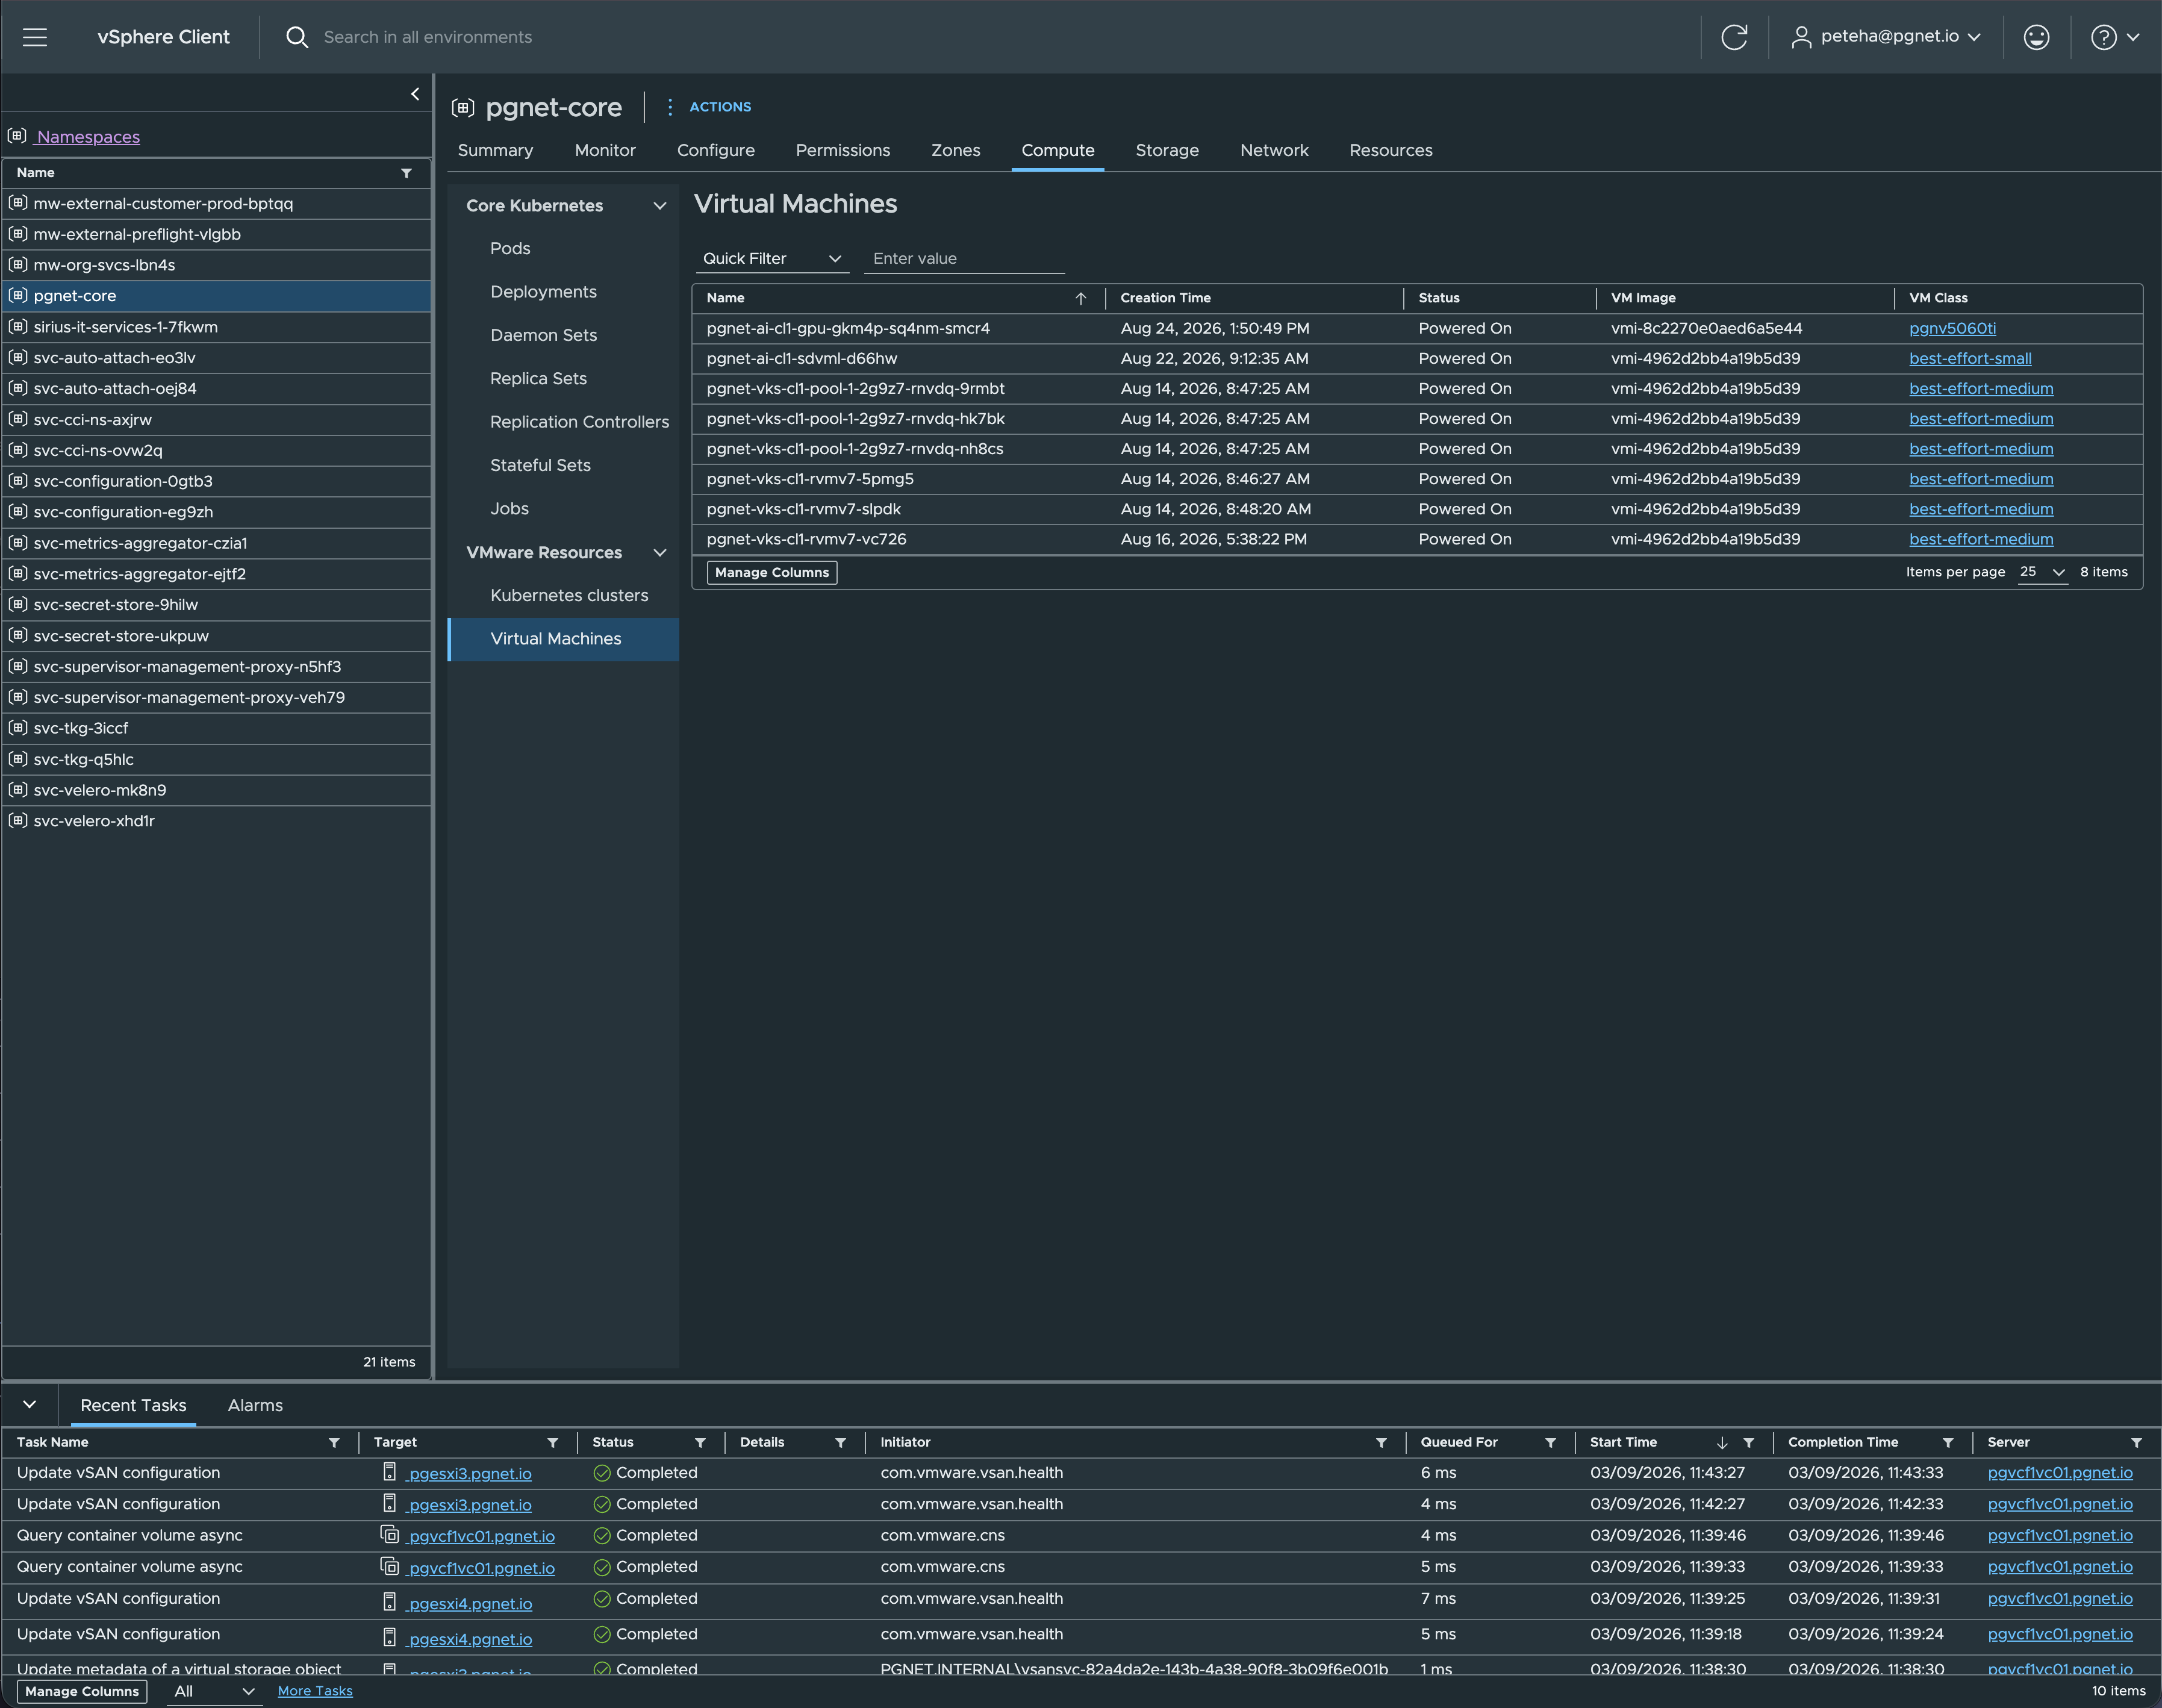Switch to the Network tab

[1274, 150]
